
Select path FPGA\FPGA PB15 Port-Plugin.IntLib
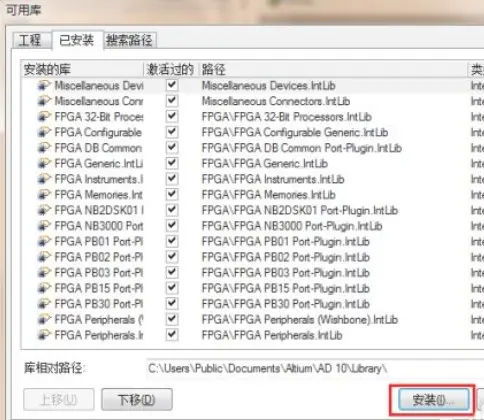pyautogui.click(x=286, y=289)
